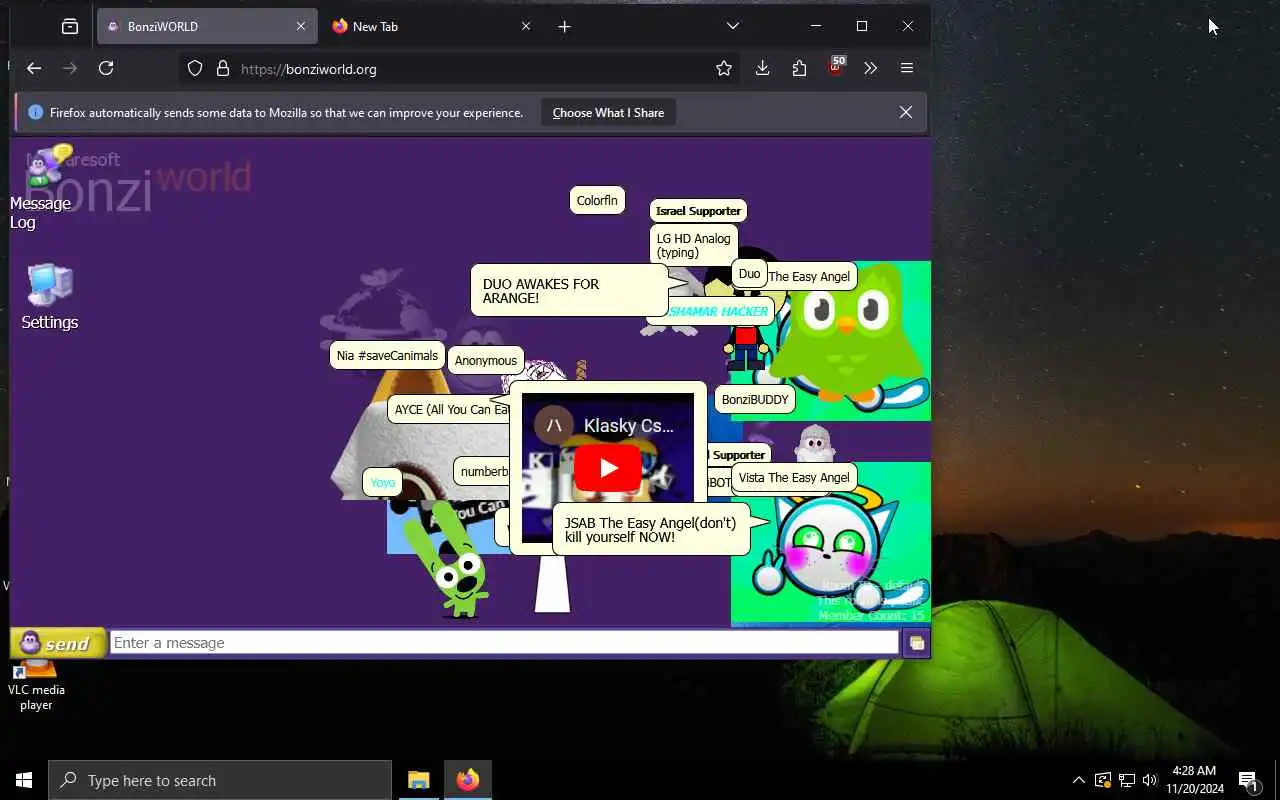Bookmark this page with the star
This screenshot has width=1280, height=800.
tap(724, 68)
